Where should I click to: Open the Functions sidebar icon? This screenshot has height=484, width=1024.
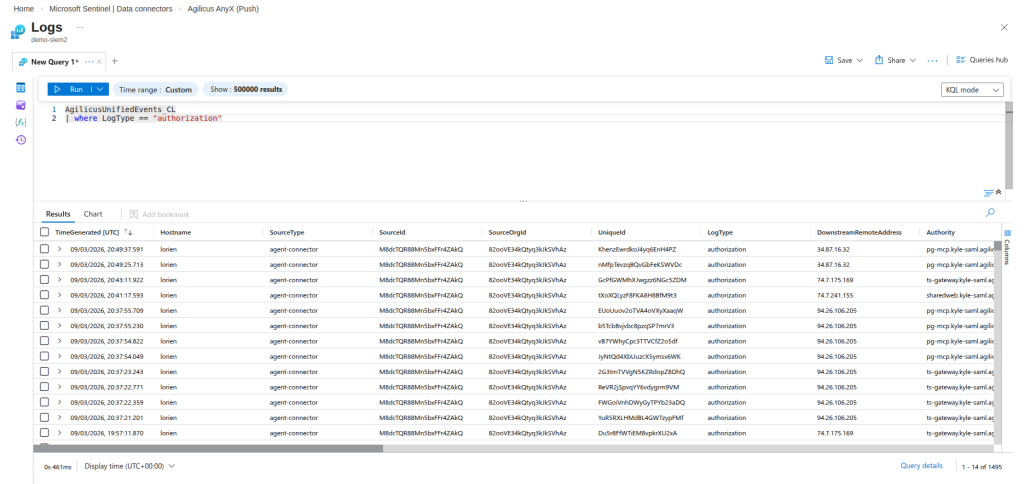(20, 122)
